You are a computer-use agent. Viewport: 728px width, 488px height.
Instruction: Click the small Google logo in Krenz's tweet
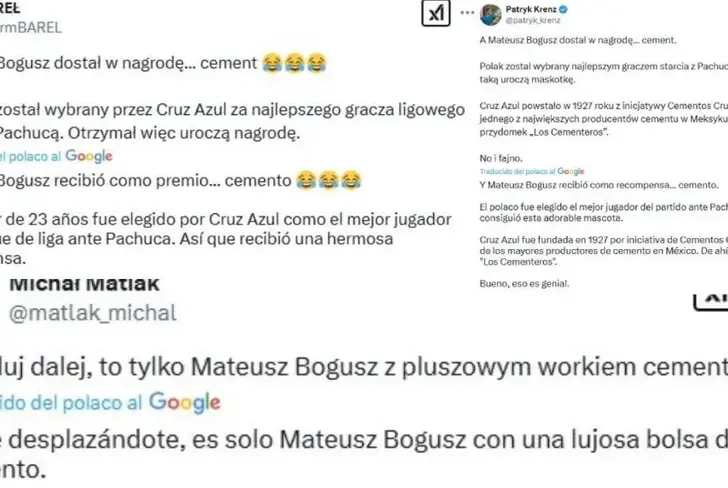(571, 171)
